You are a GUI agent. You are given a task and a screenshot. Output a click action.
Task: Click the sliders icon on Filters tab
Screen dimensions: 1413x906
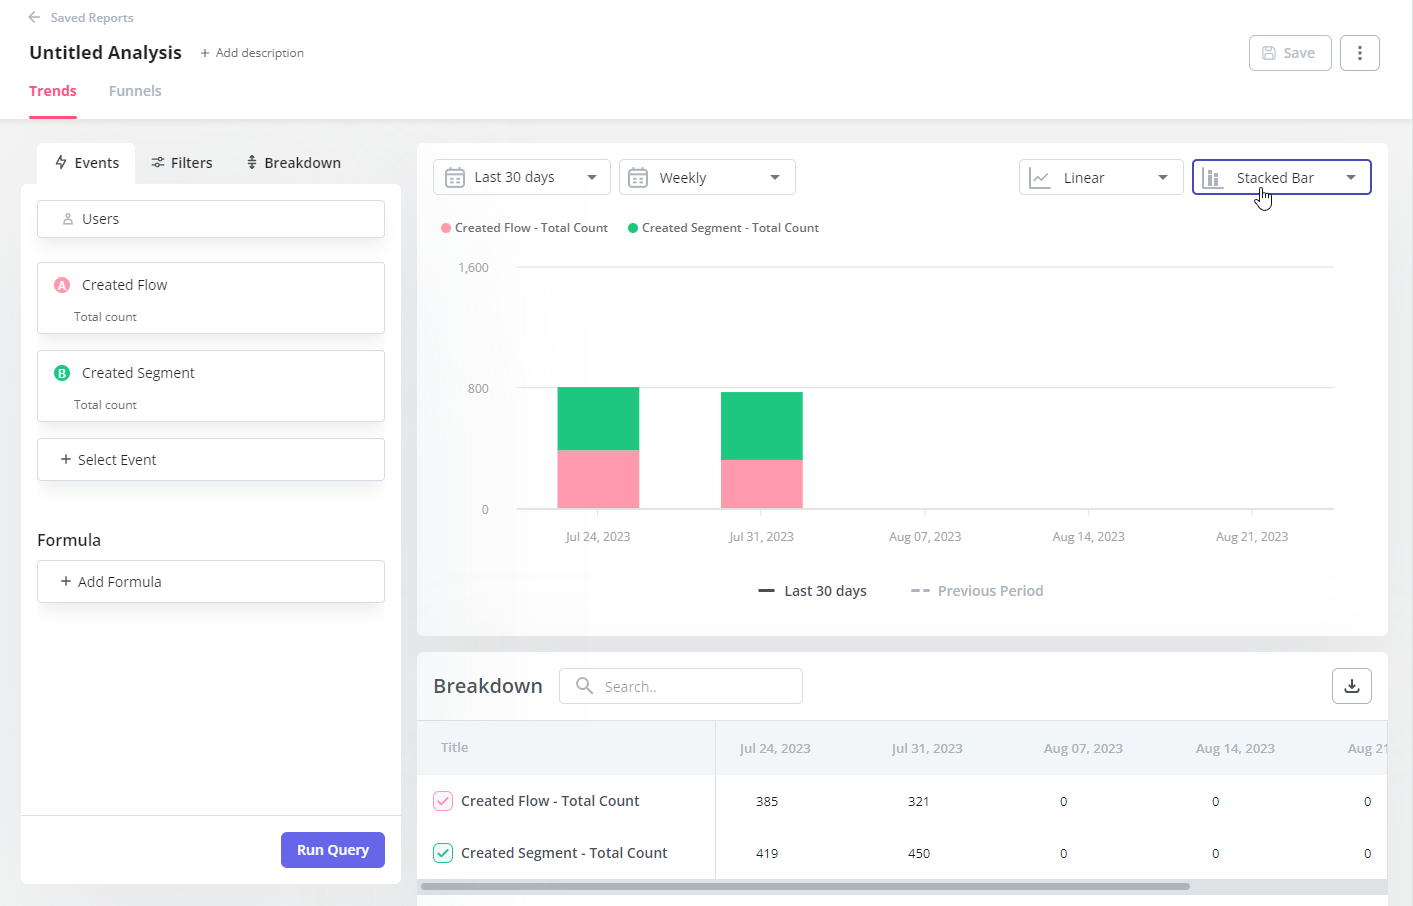pyautogui.click(x=158, y=162)
